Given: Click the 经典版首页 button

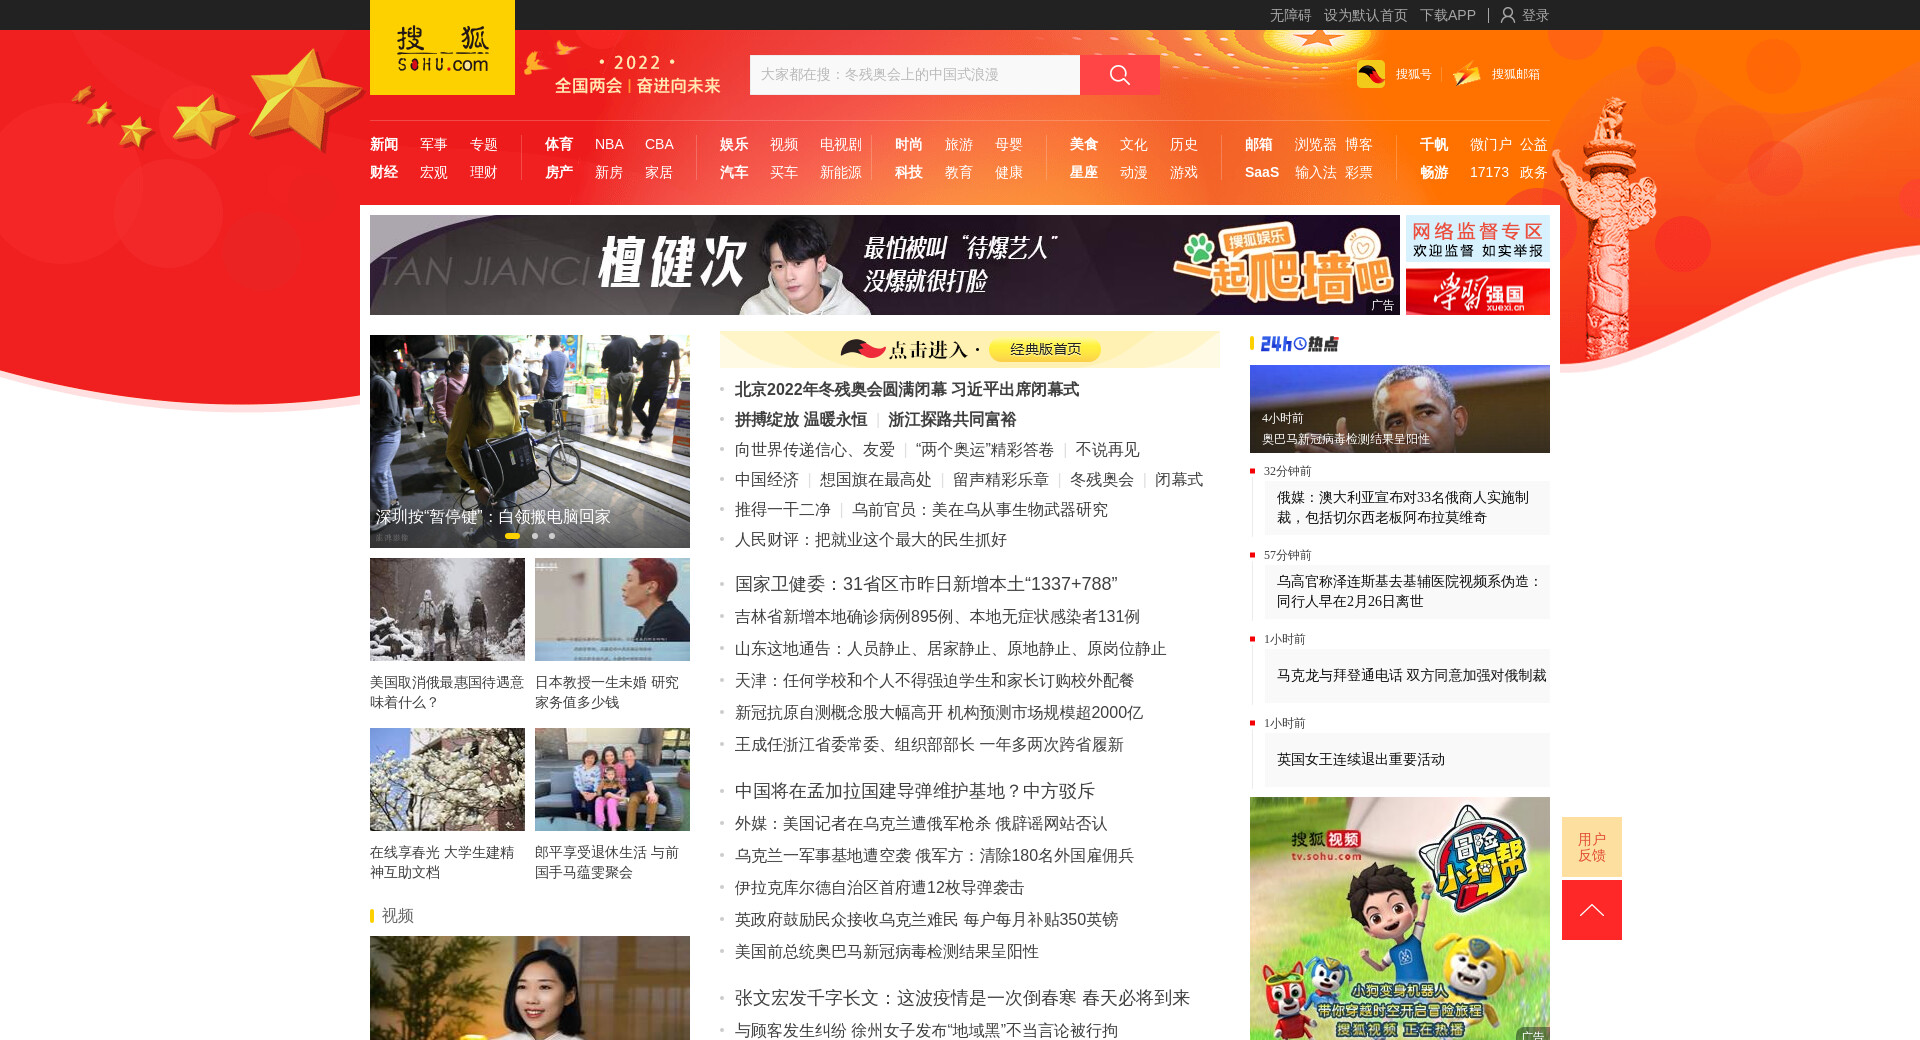Looking at the screenshot, I should click(1045, 349).
